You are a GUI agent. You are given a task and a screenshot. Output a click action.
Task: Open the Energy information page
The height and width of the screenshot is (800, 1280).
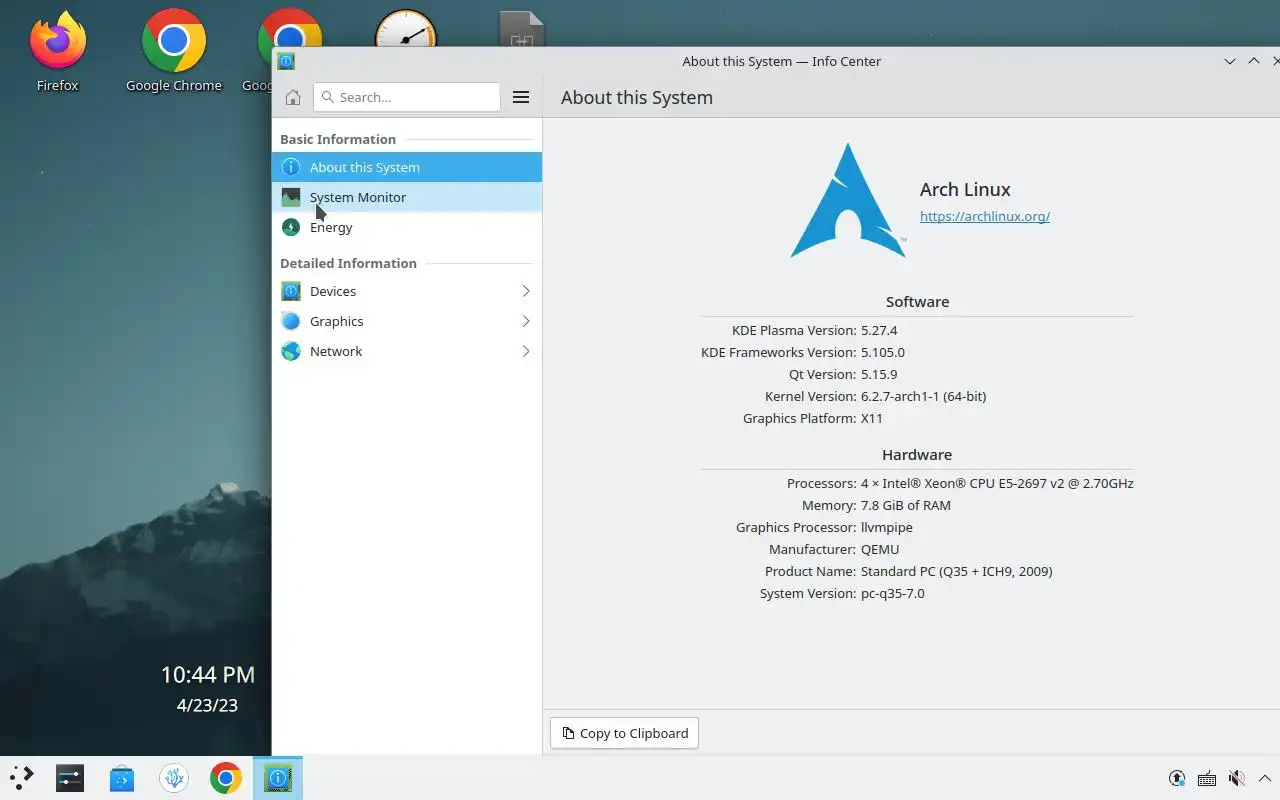click(407, 227)
